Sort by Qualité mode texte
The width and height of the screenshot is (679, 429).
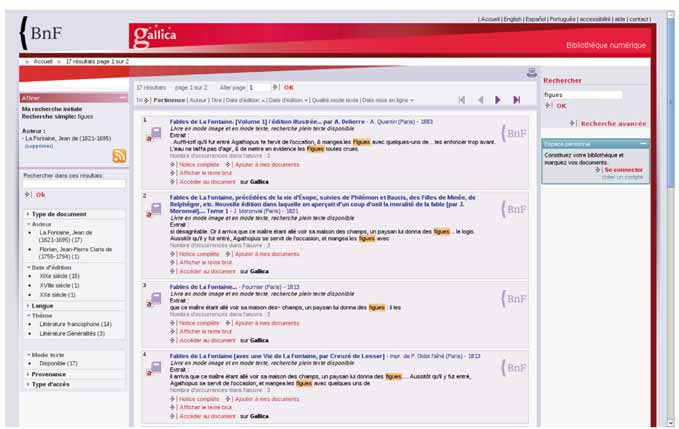pos(335,100)
